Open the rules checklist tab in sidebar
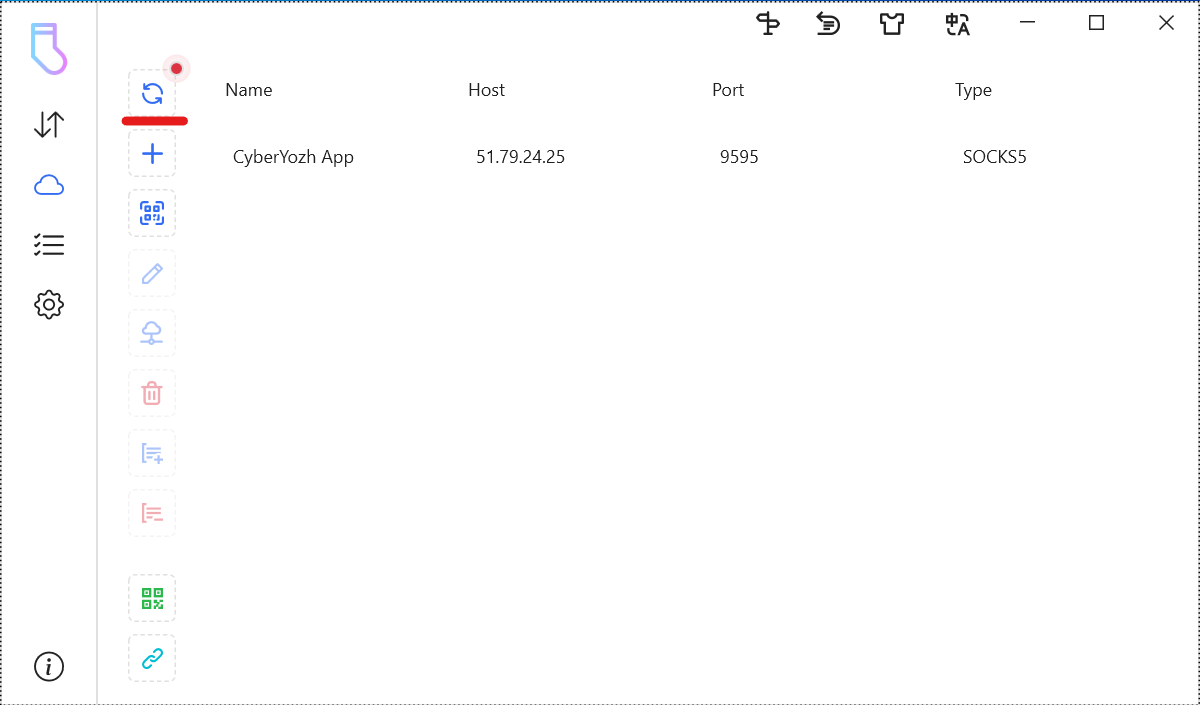The image size is (1200, 705). pyautogui.click(x=49, y=245)
